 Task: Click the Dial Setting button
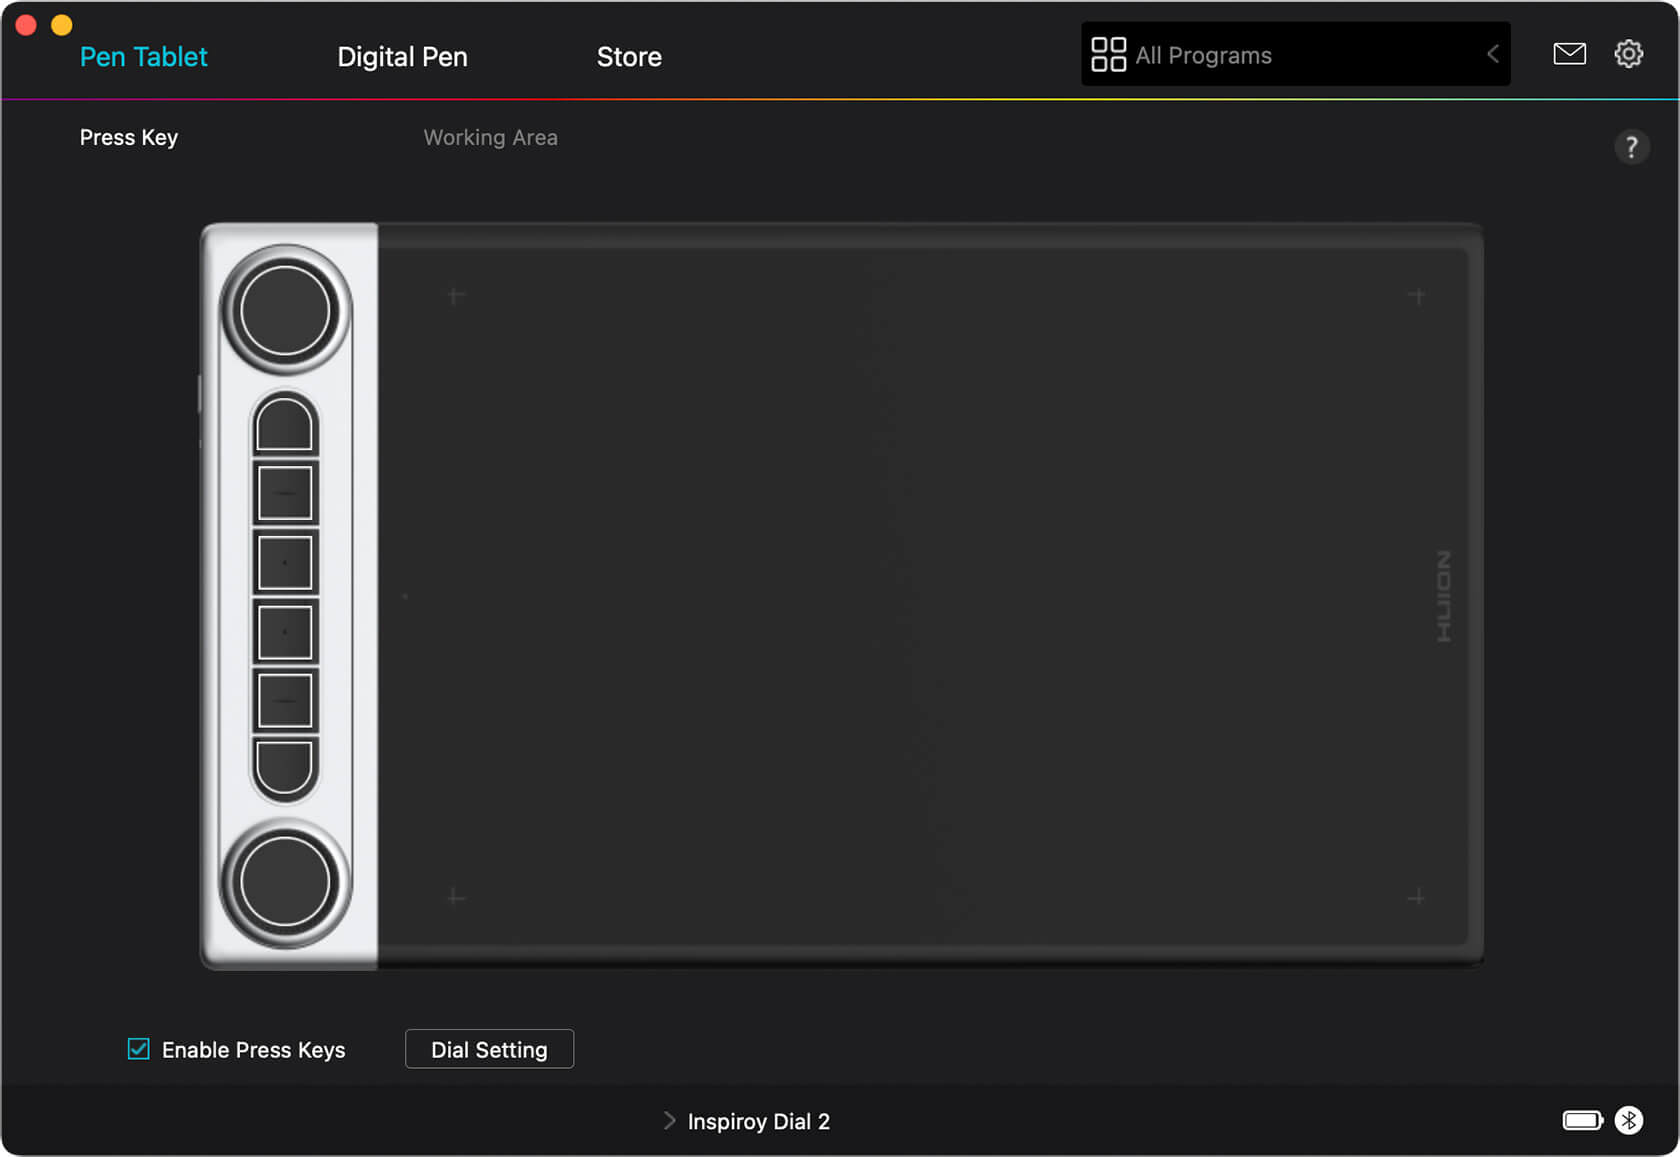(489, 1049)
